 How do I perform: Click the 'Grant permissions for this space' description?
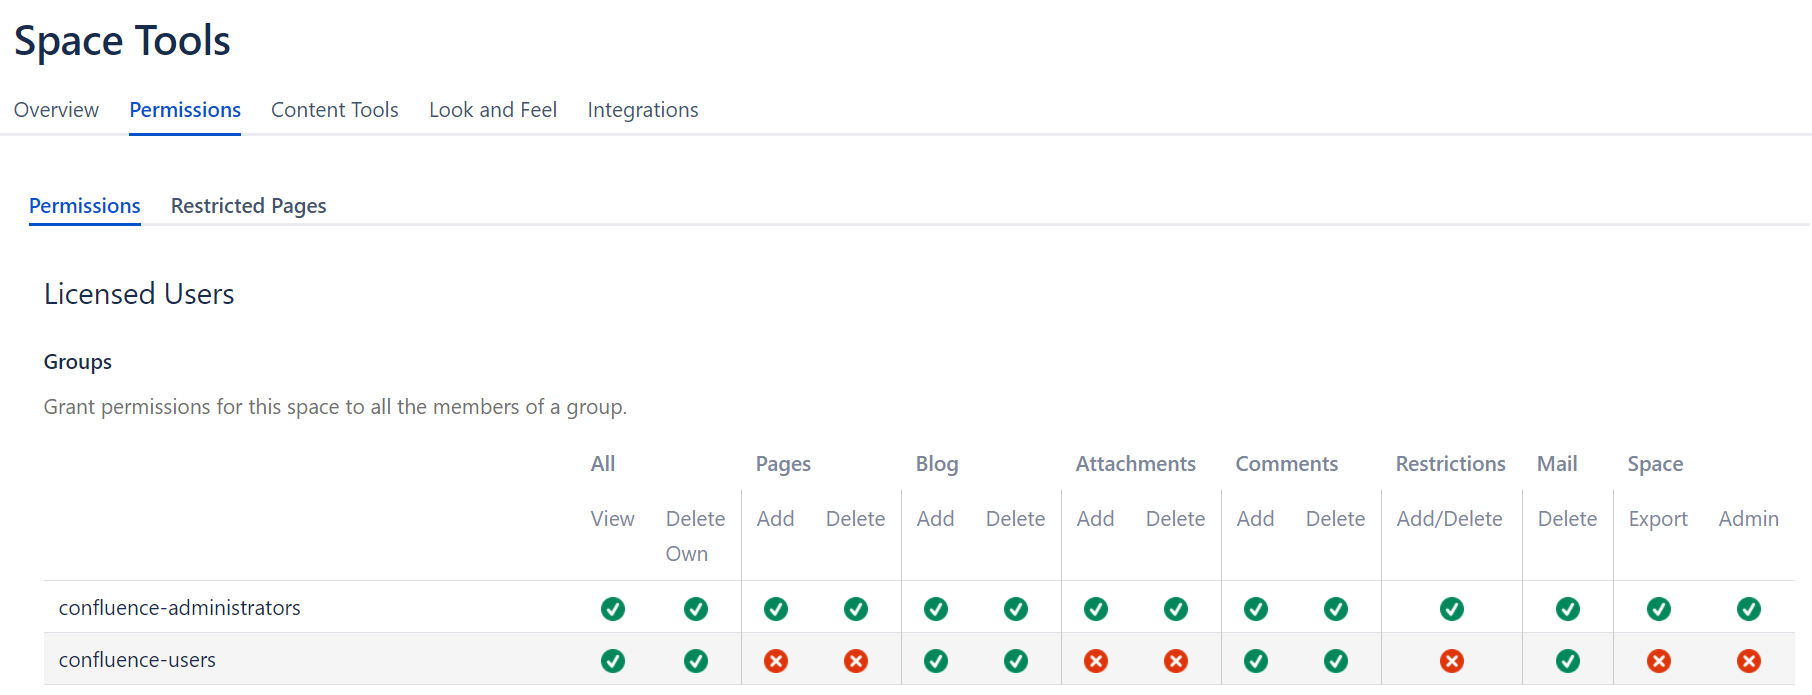tap(335, 407)
